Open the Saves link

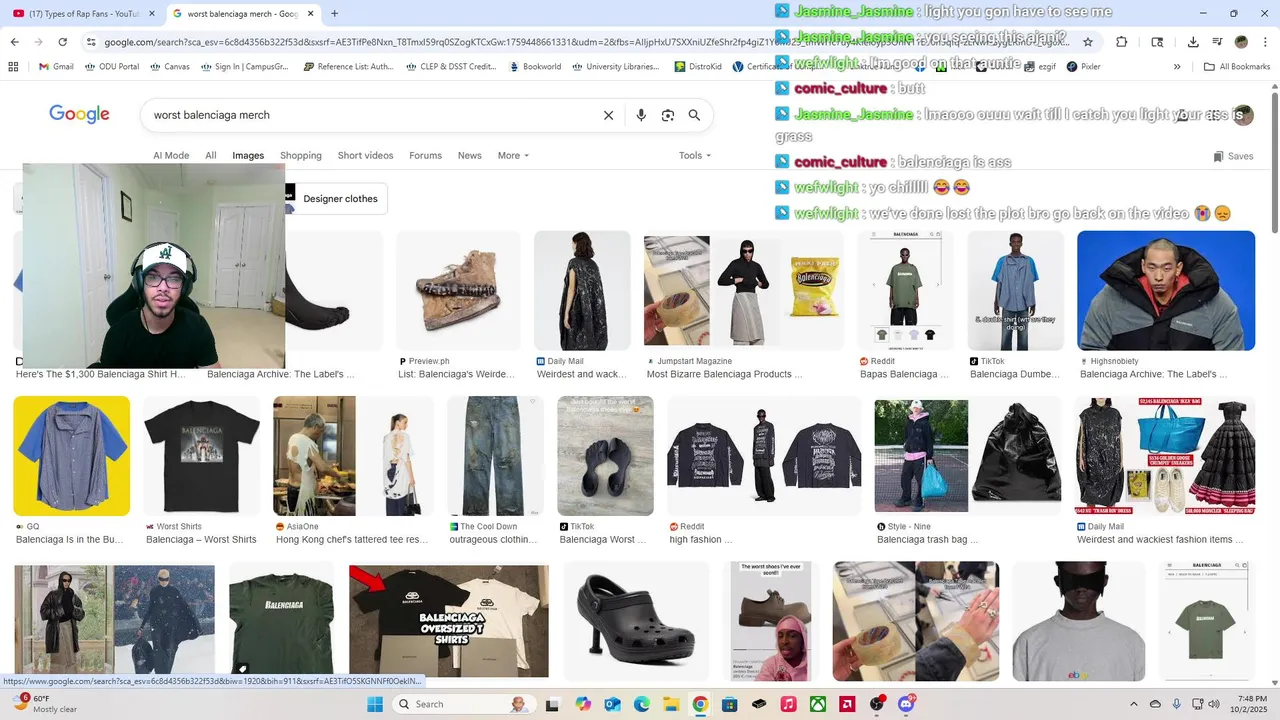[x=1233, y=156]
